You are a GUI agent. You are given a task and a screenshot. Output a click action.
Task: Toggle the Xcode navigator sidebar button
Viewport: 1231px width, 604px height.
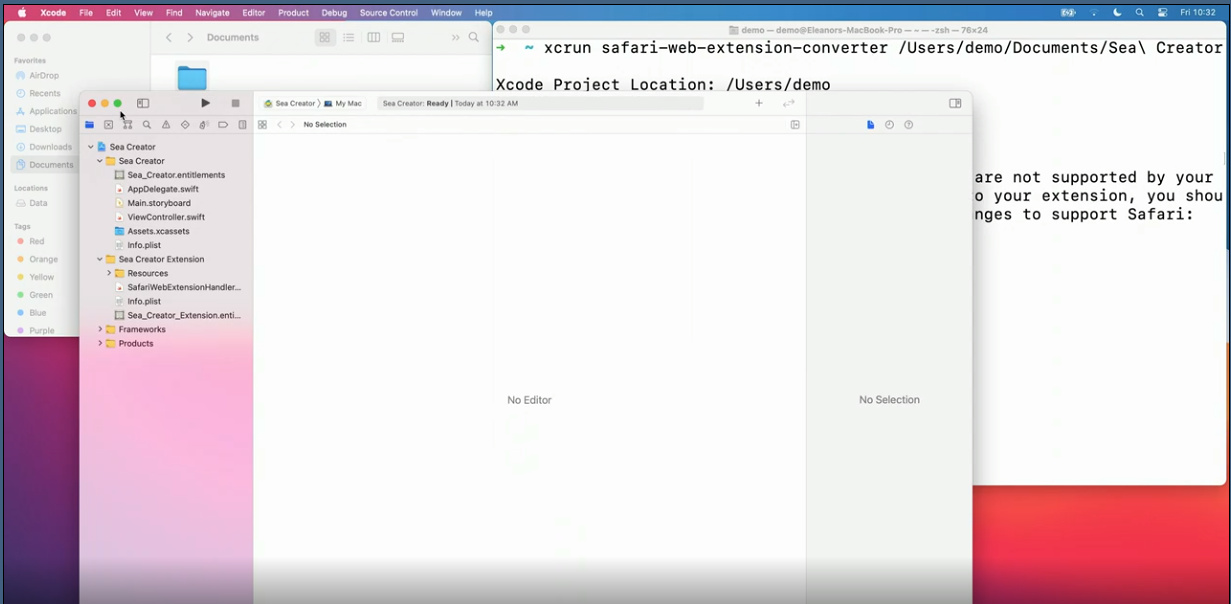(143, 103)
